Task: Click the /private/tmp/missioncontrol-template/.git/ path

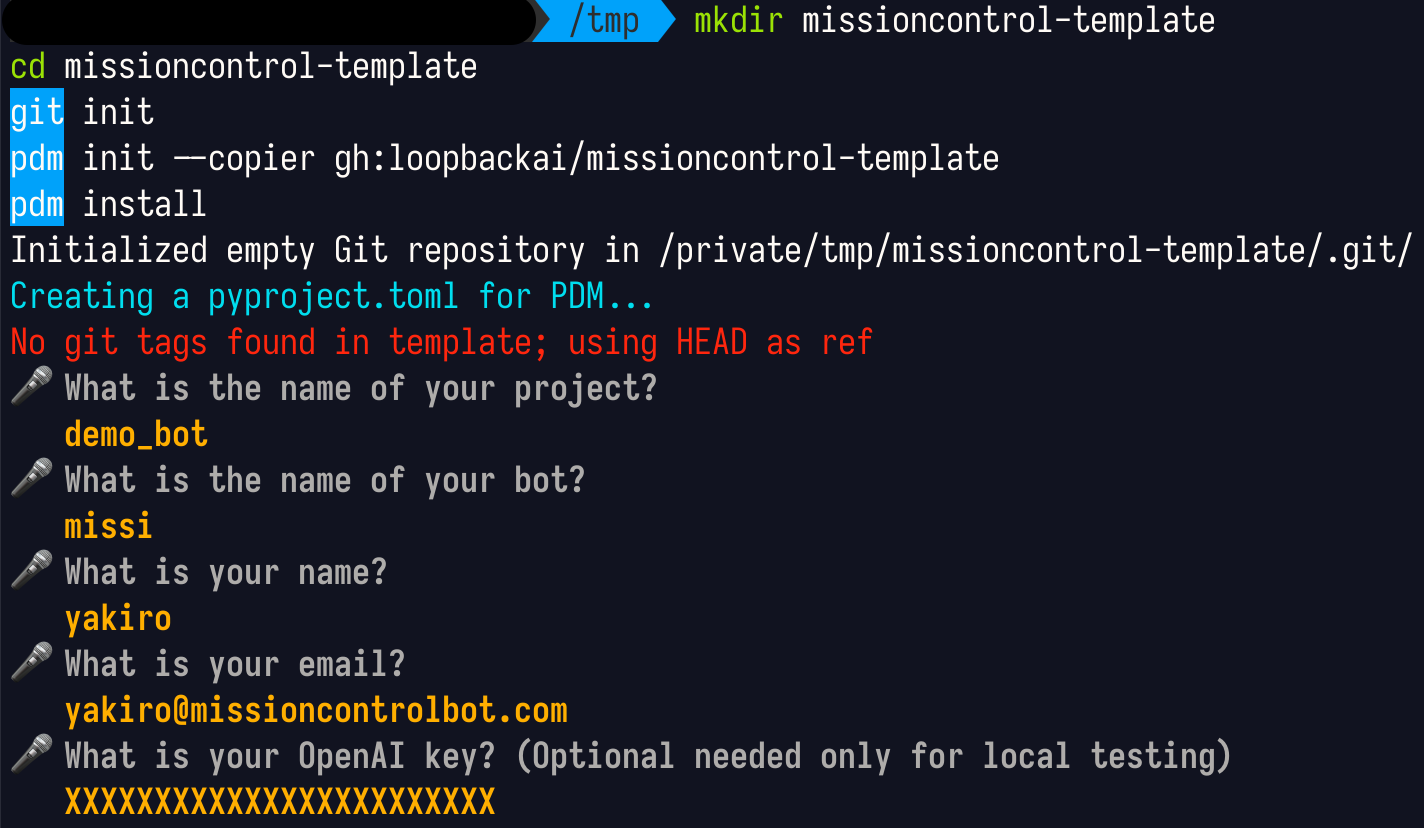Action: pos(1035,250)
